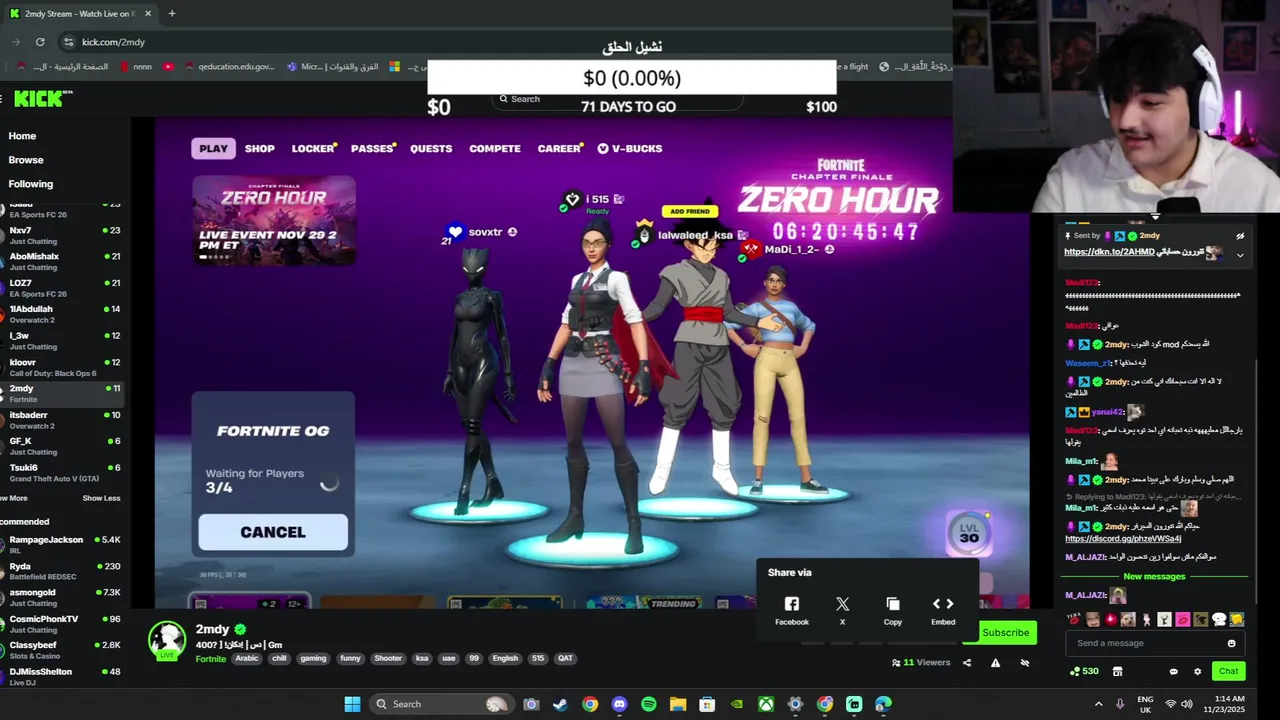Show hidden system tray icons chevron
Screen dimensions: 1280x720
point(1098,704)
